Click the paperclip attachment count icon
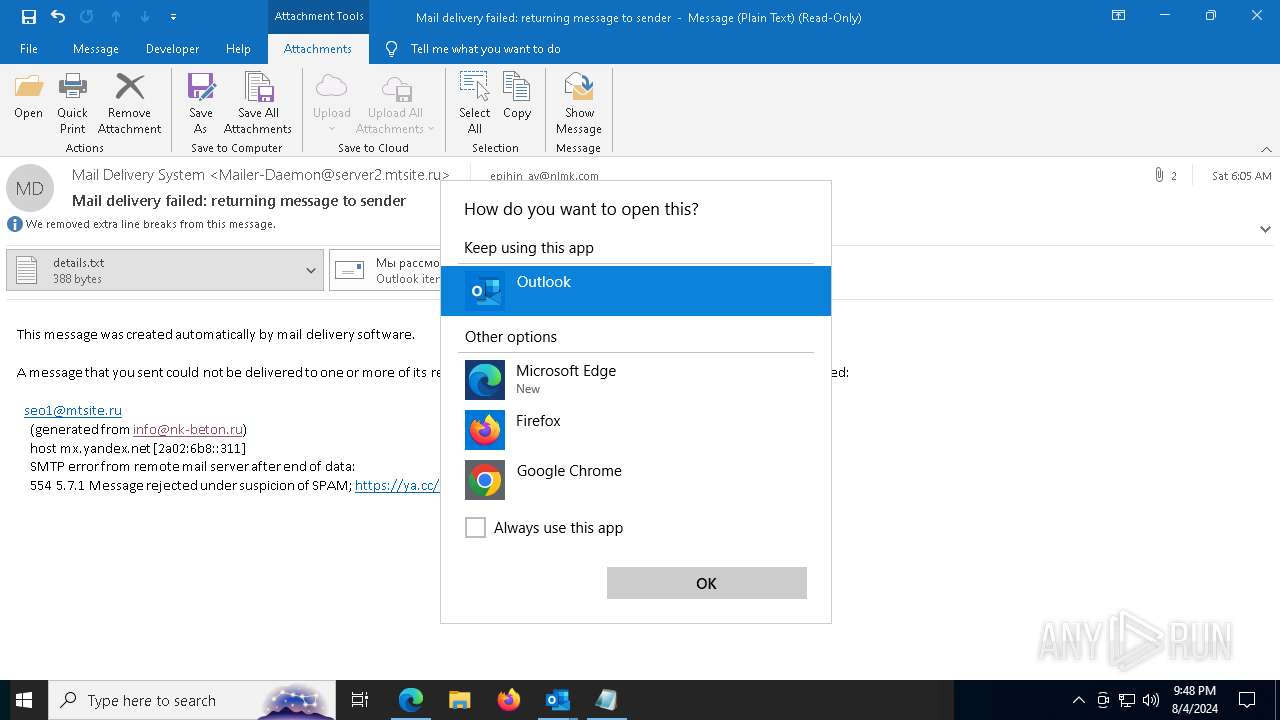 [x=1159, y=175]
